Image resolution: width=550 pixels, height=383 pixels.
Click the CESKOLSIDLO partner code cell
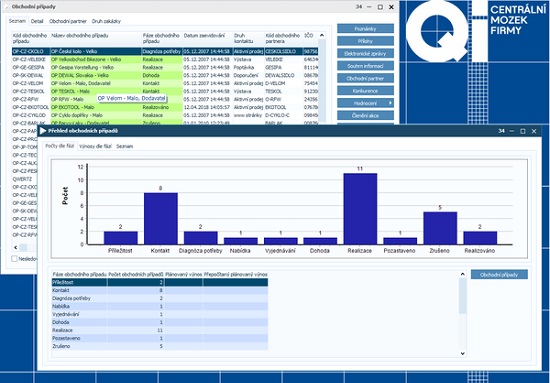[x=284, y=52]
